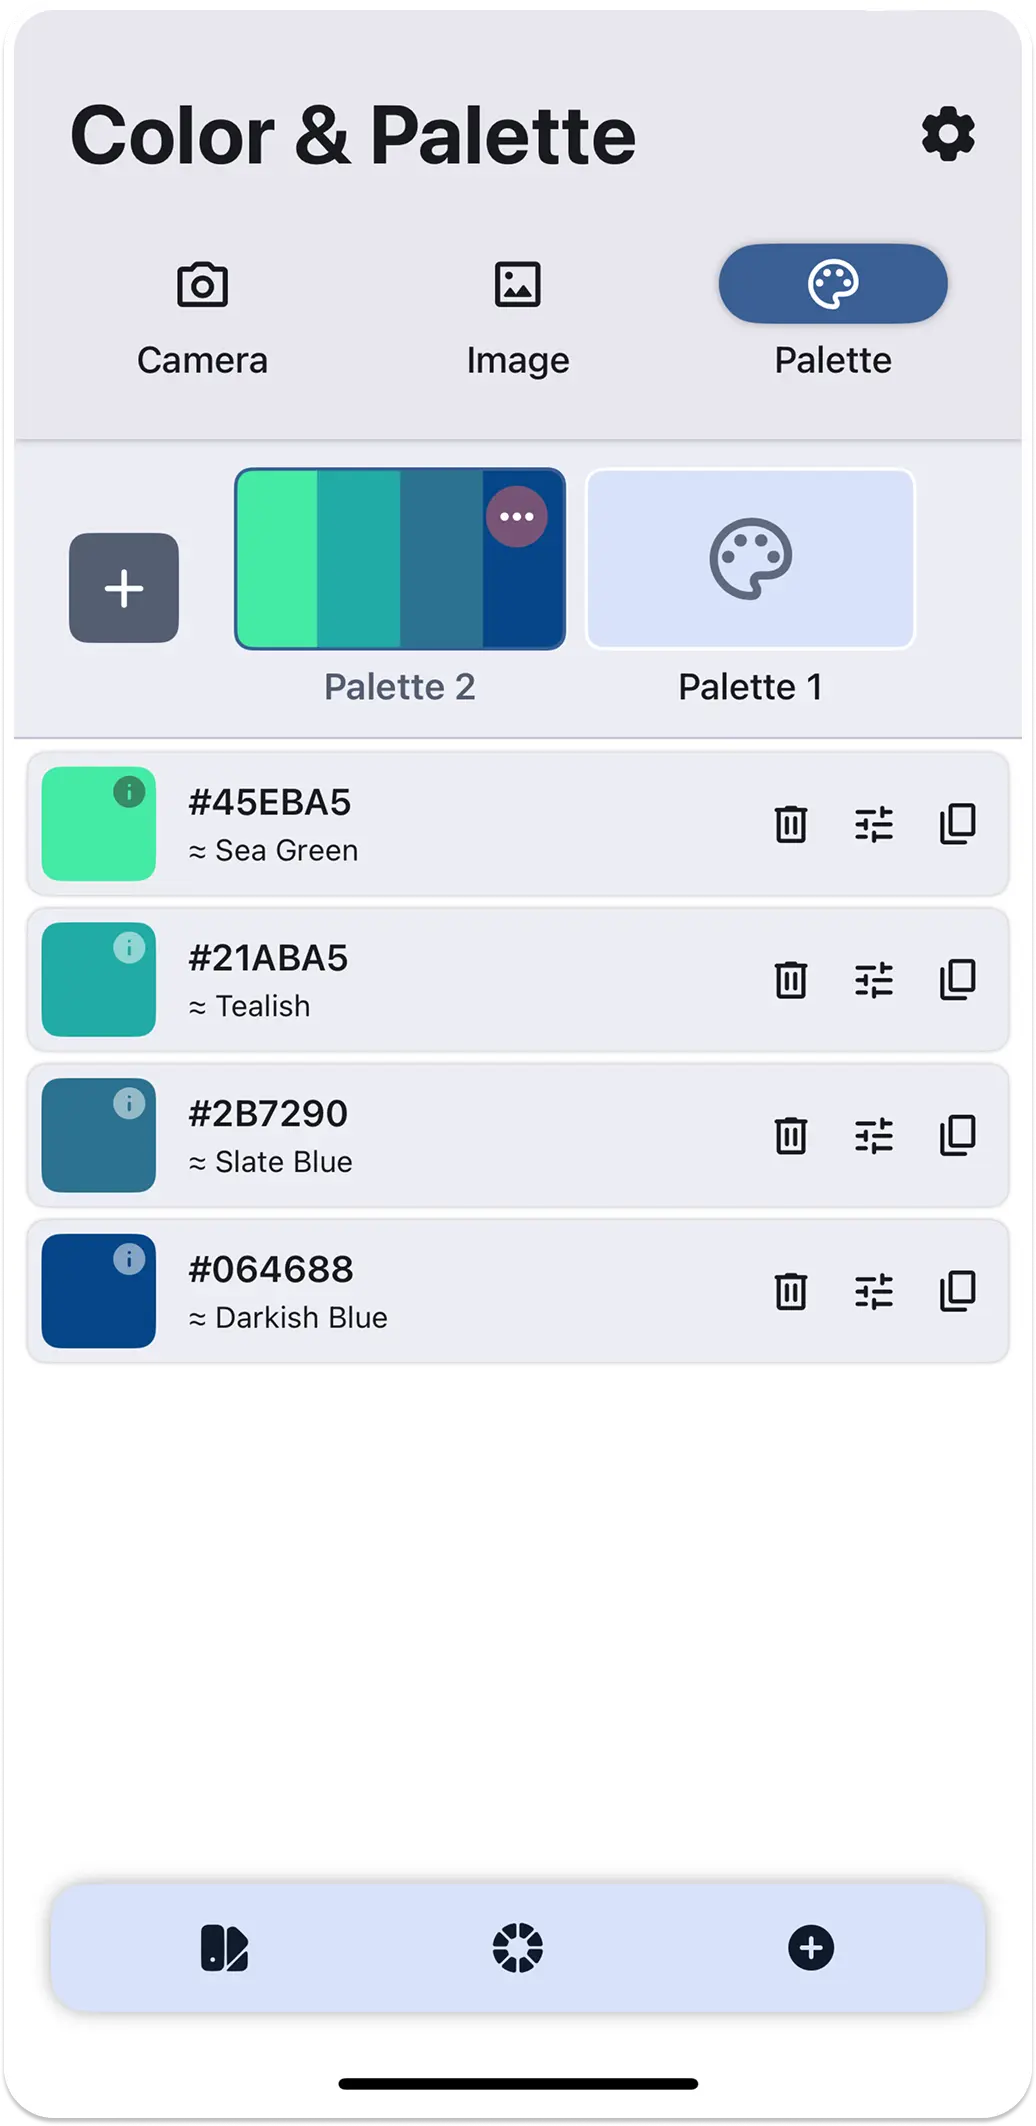Open the Camera capture mode
This screenshot has width=1036, height=2126.
coord(202,310)
